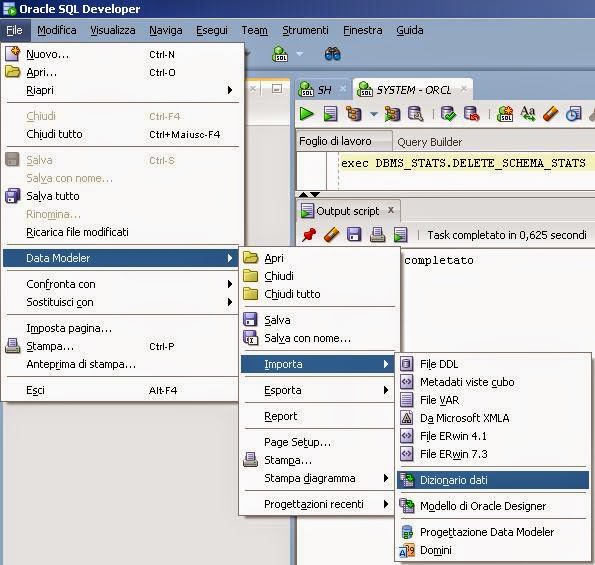Pin the Output script panel with red pin
The height and width of the screenshot is (565, 595).
tap(309, 235)
